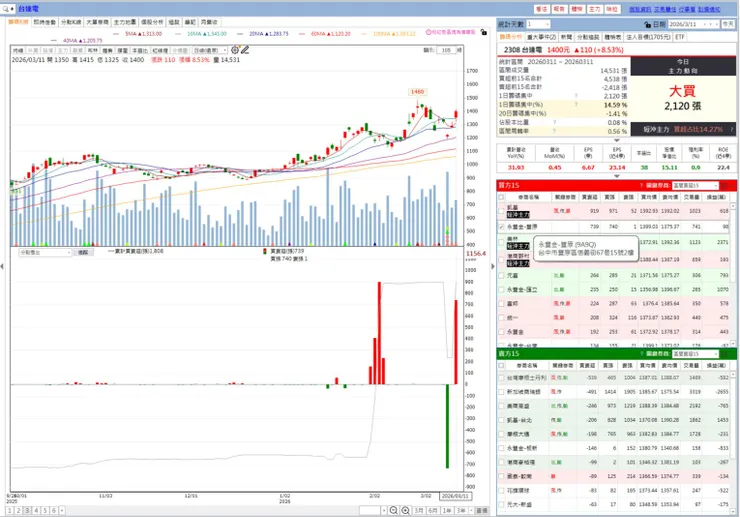Open the search icon dropdown arrow
This screenshot has width=740, height=517.
(x=12, y=8)
